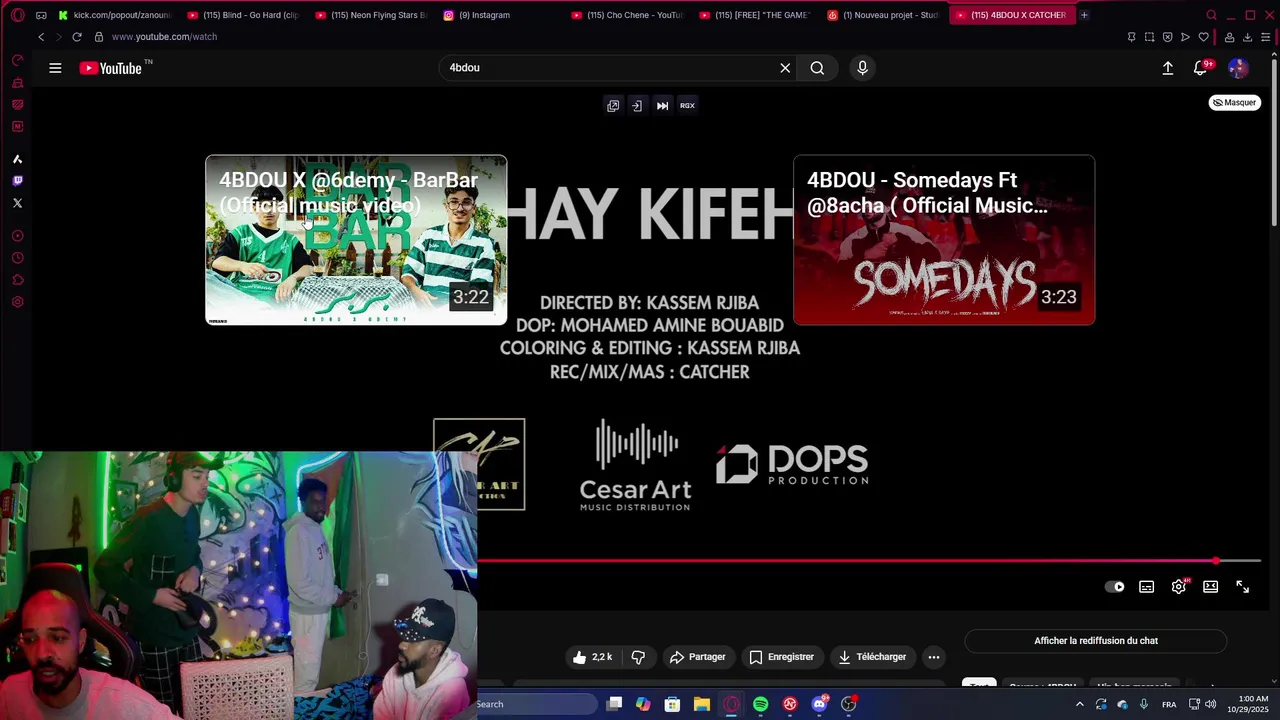Switch to the kick.com/popout tab
Screen dimensions: 1280x720
pyautogui.click(x=115, y=15)
